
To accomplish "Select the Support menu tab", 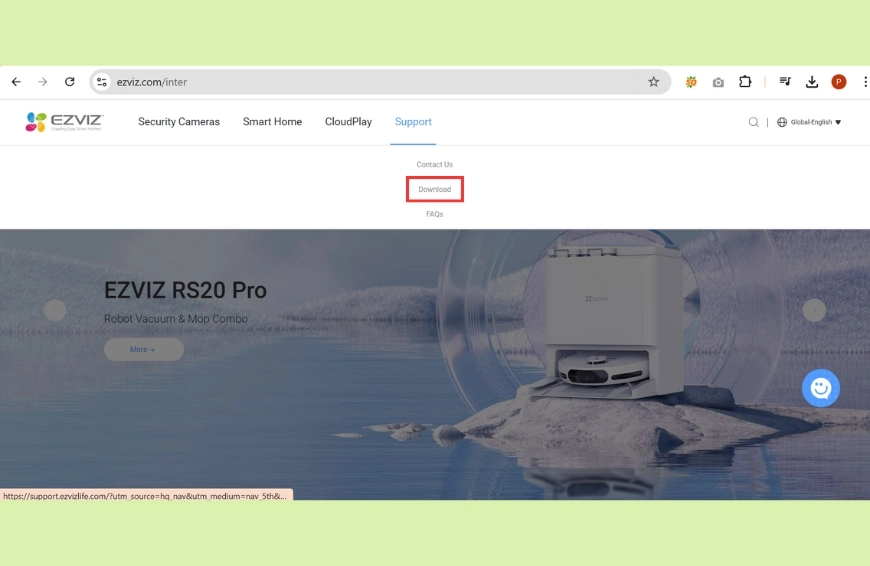I will 413,122.
